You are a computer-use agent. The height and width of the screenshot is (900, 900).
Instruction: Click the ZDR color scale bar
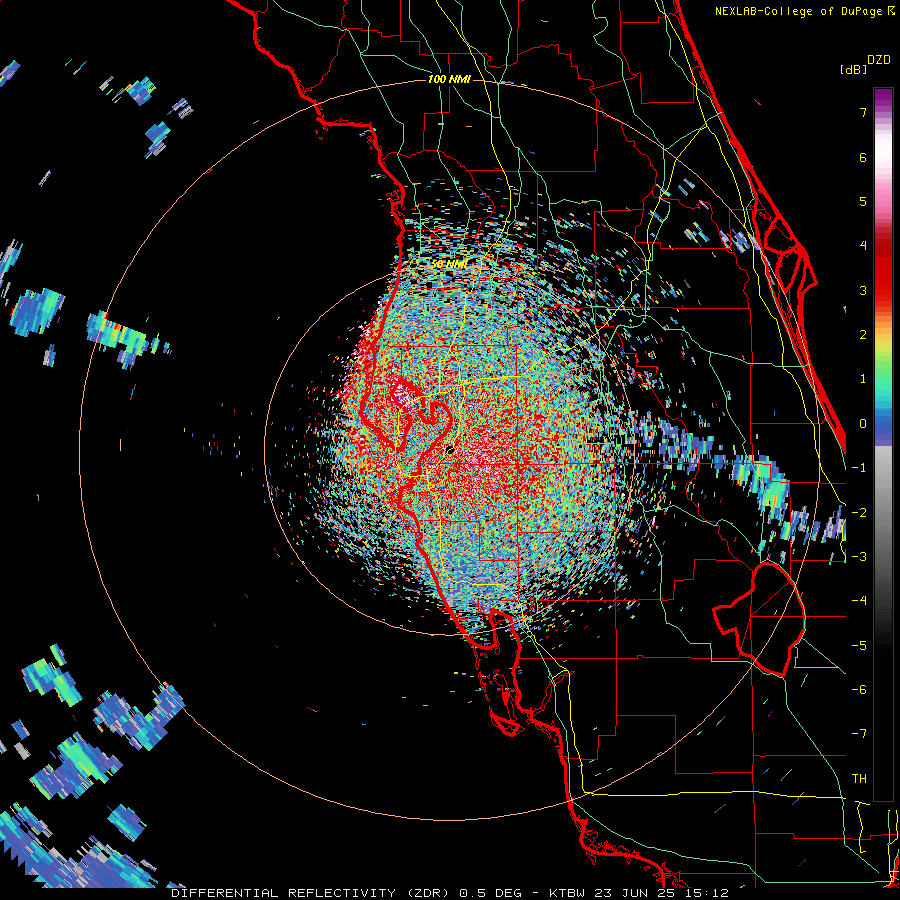(x=883, y=444)
